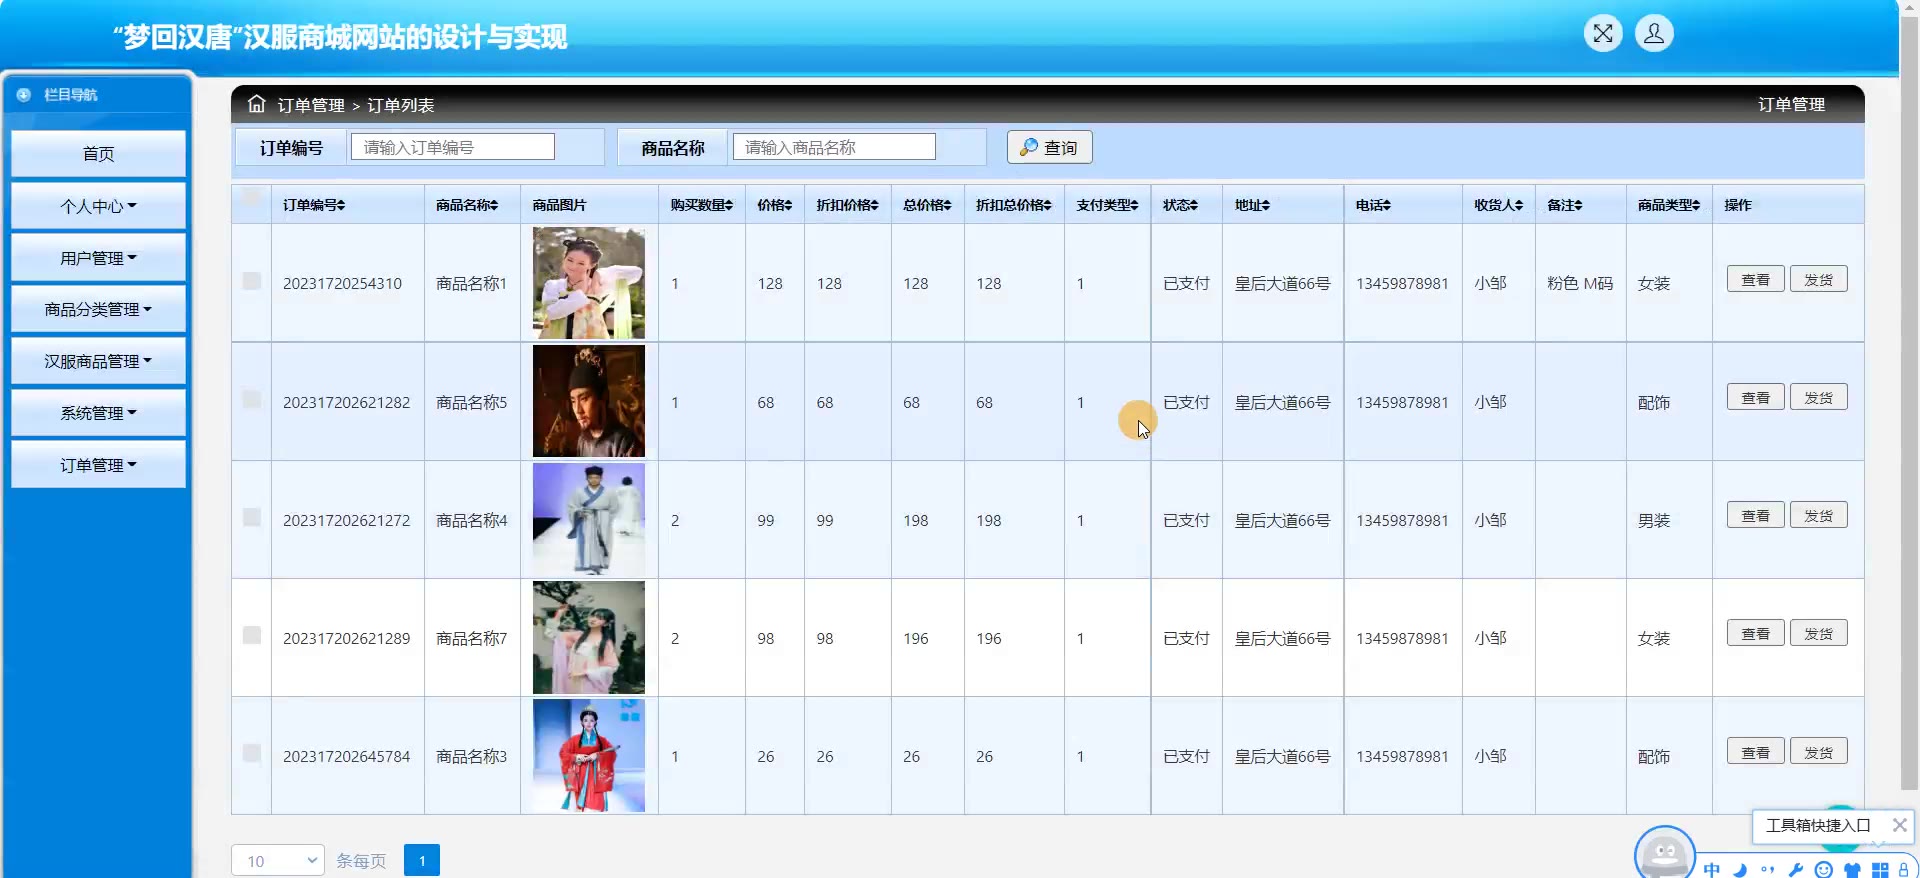Click the IME punctuation toggle icon

(1768, 869)
